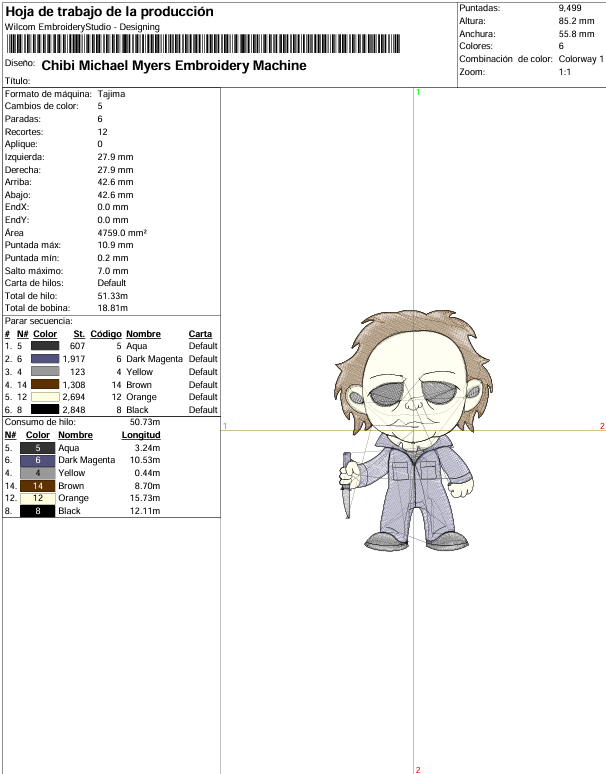606x774 pixels.
Task: Click thread consumption swatch numbered 6
Action: tap(38, 460)
